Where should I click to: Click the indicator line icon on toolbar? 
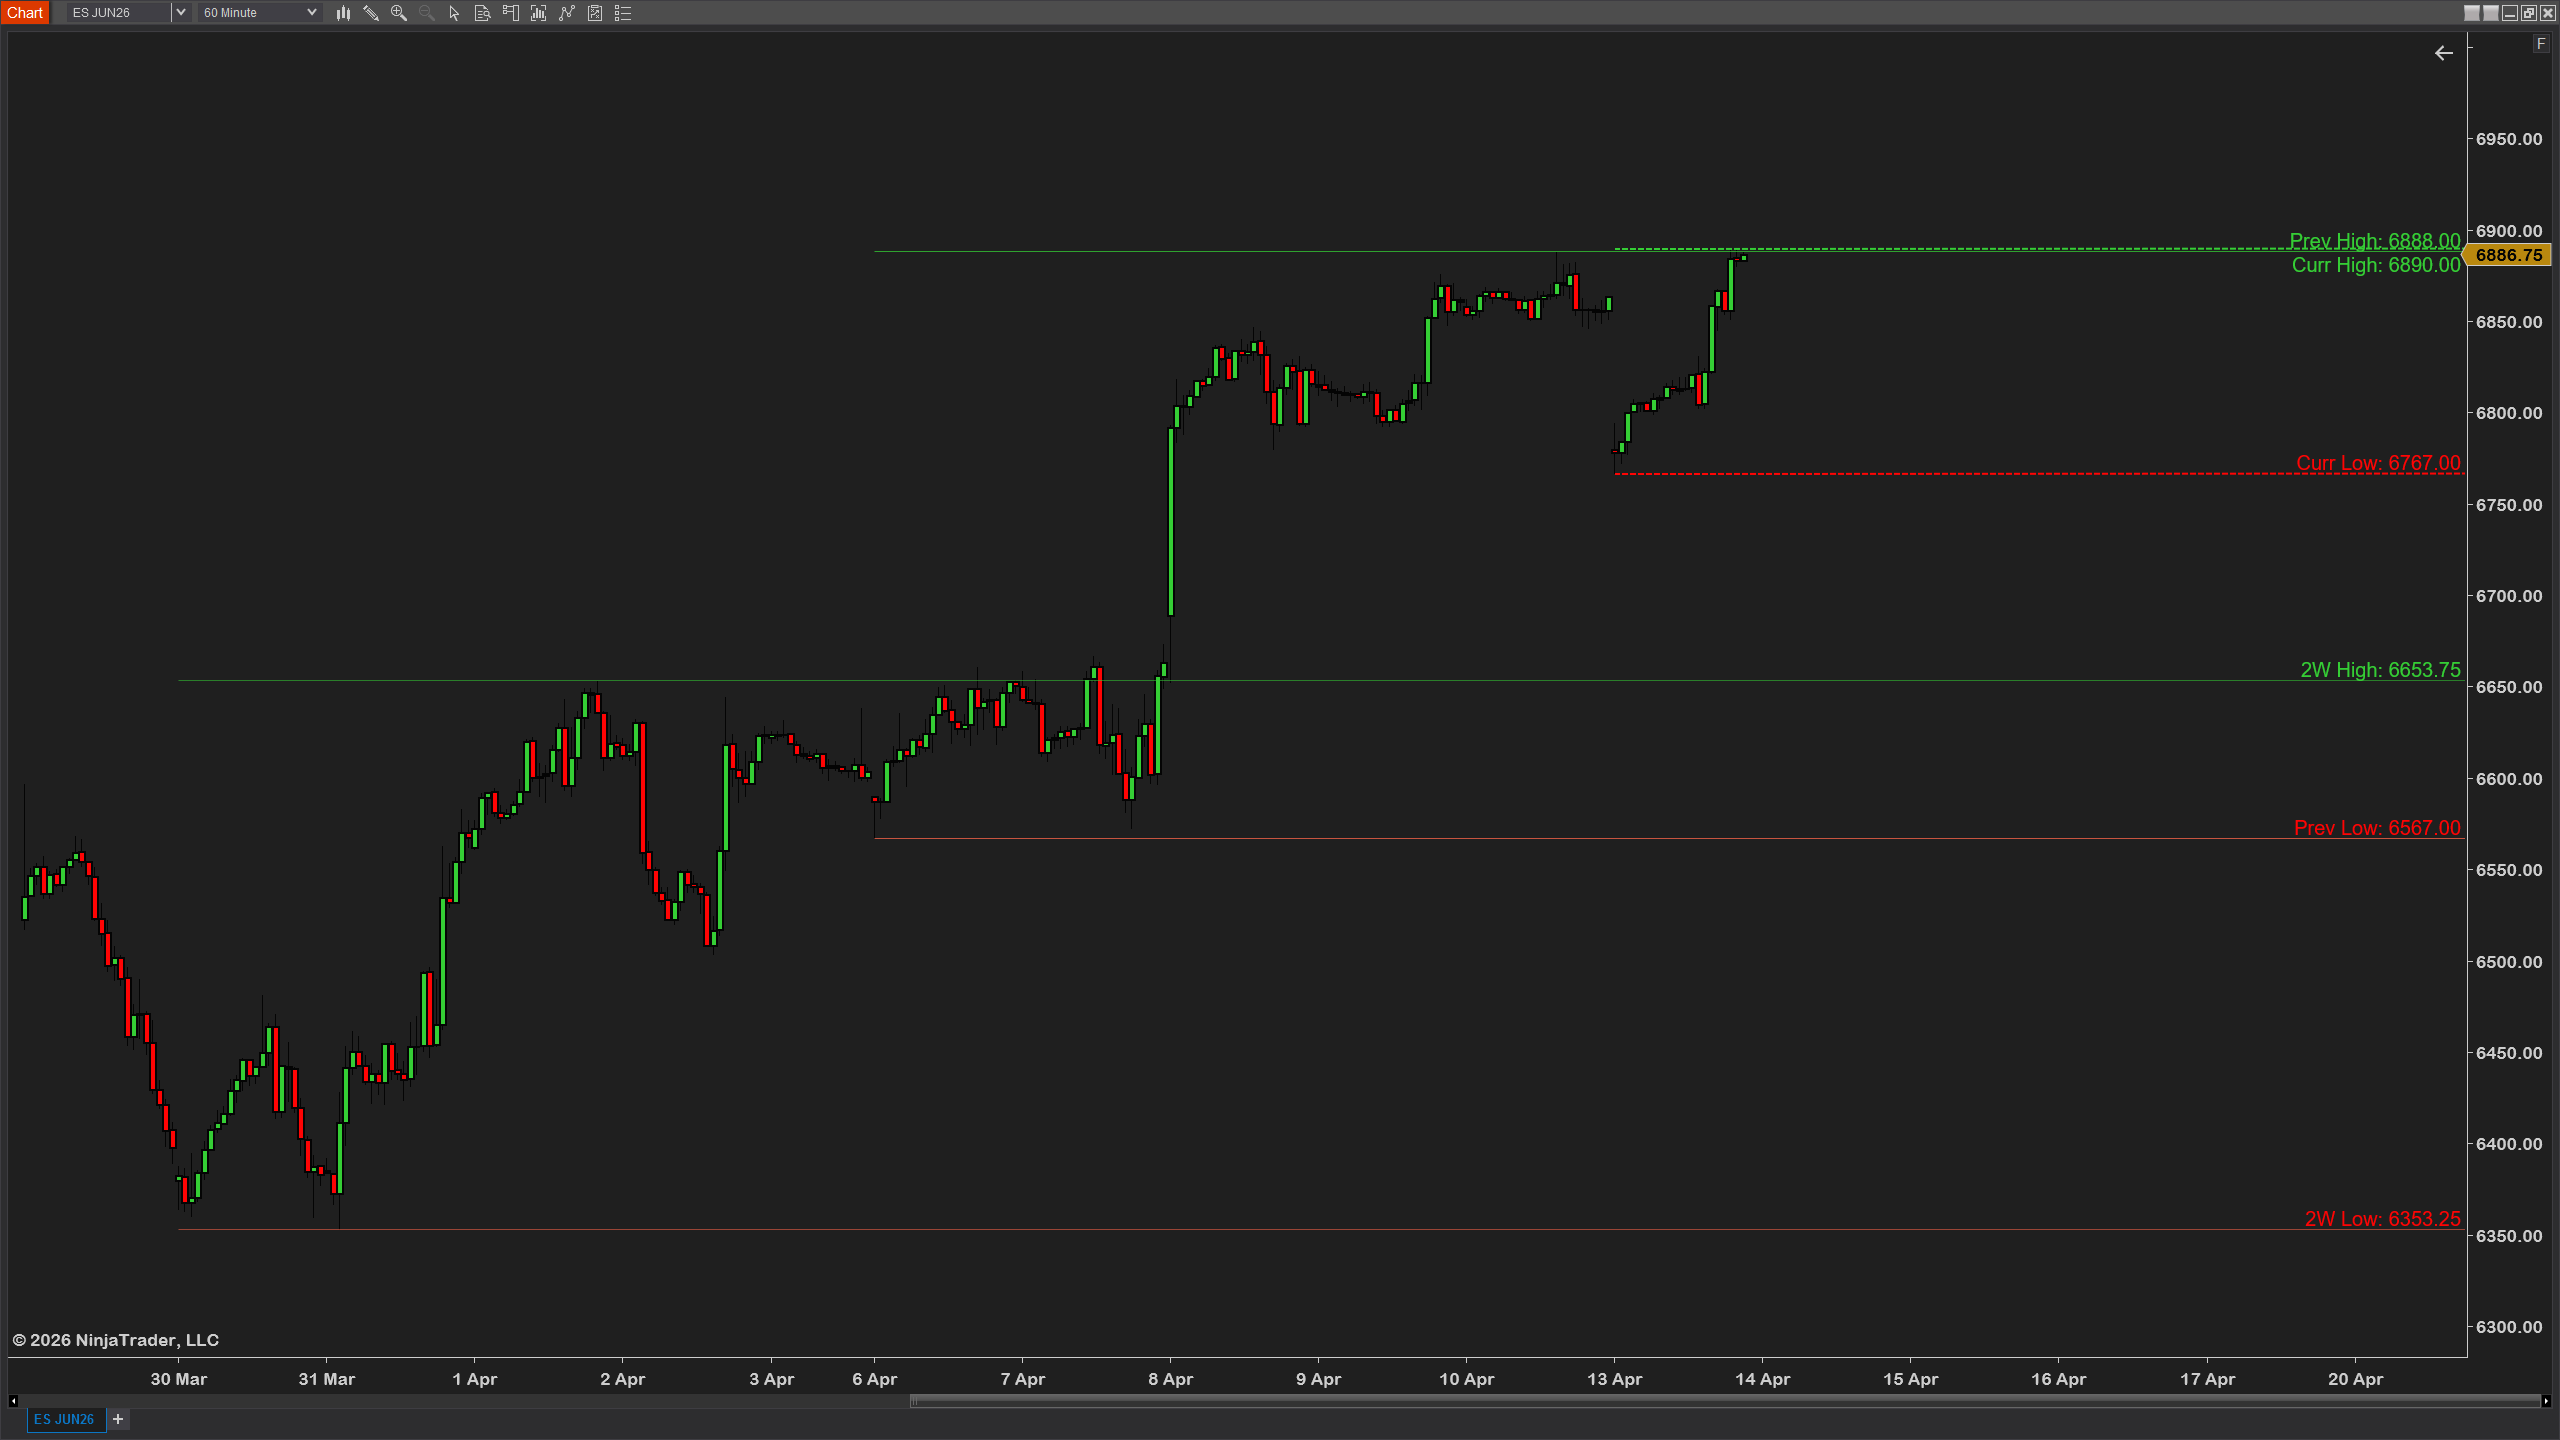[x=567, y=13]
